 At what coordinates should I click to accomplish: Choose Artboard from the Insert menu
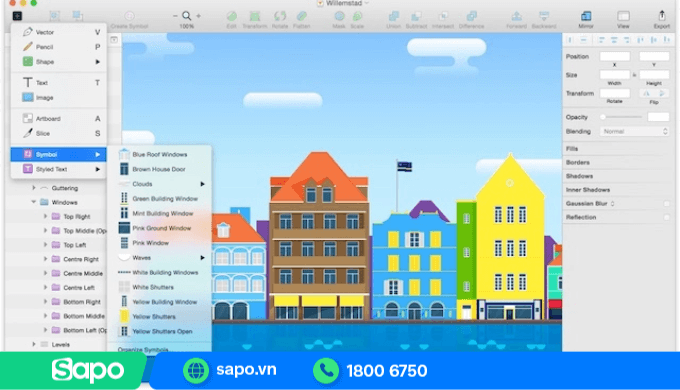click(59, 118)
